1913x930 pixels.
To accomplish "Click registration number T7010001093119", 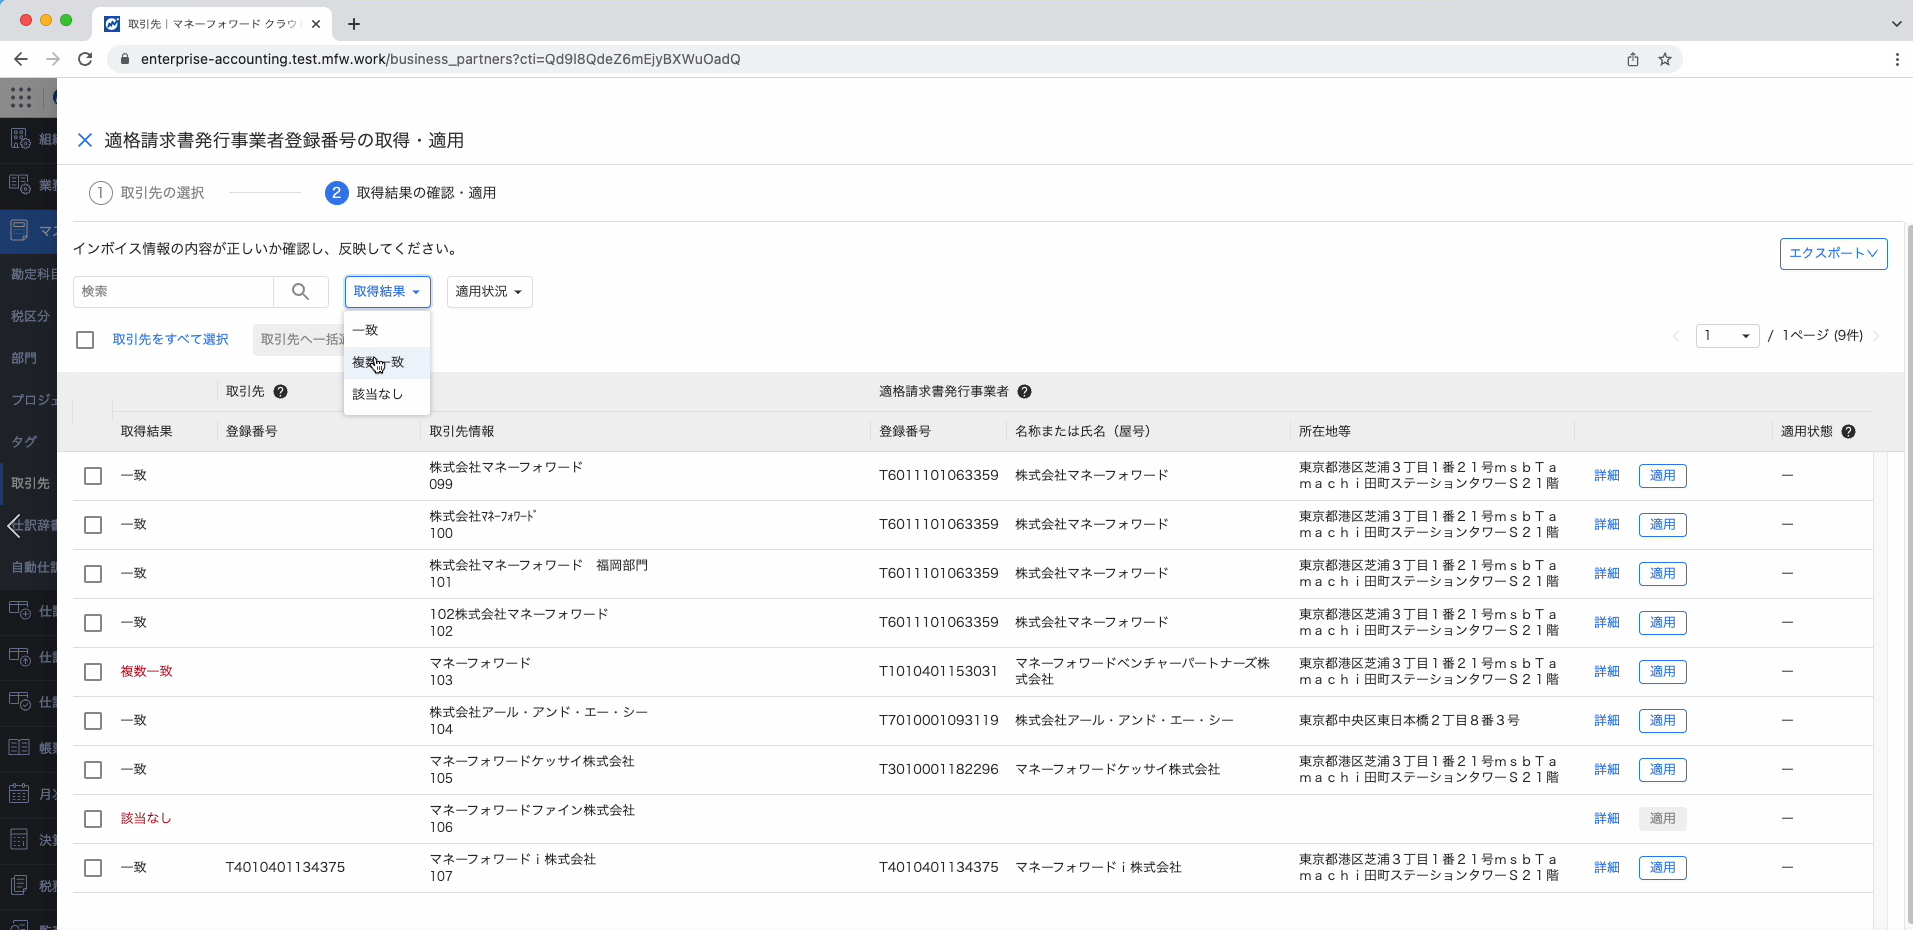I will (x=938, y=721).
